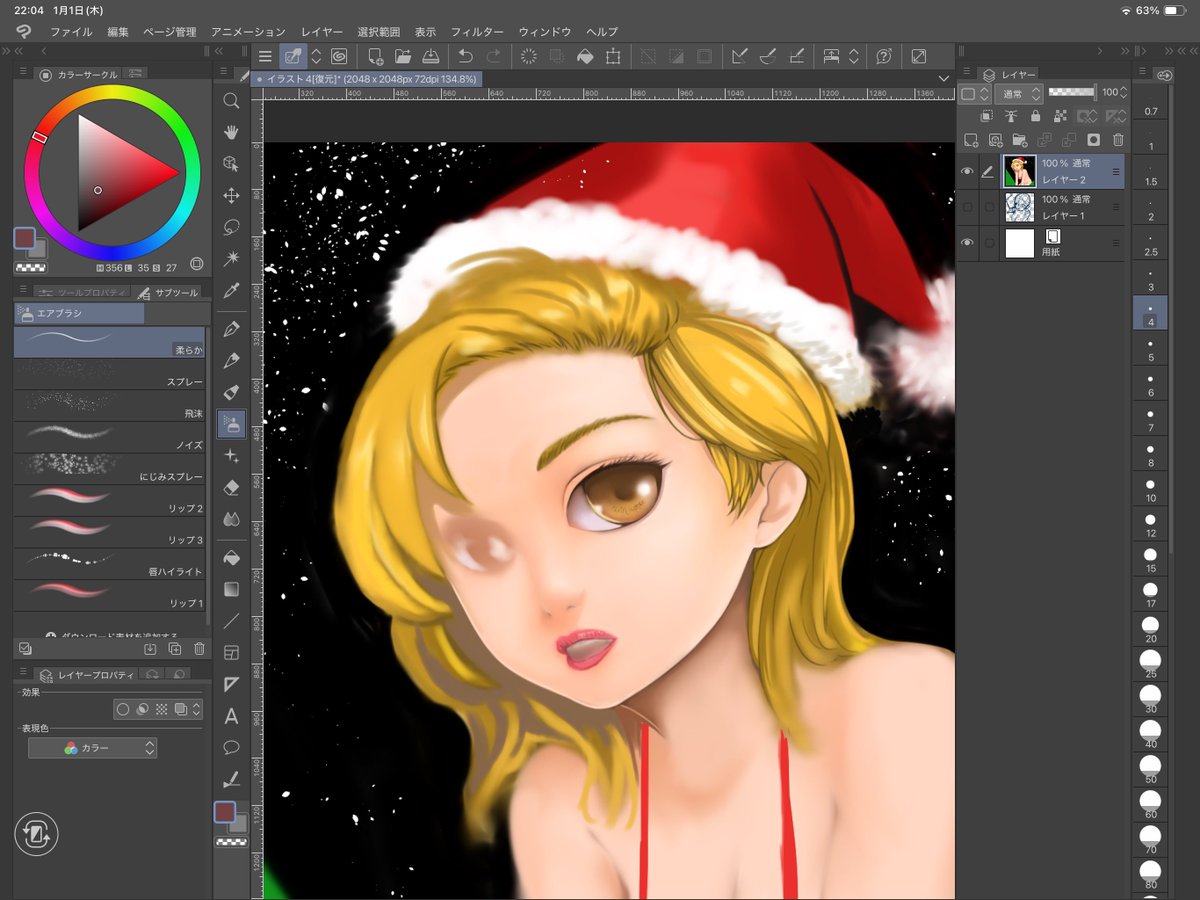Click the layer opacity slider bar
Viewport: 1200px width, 900px height.
(x=1072, y=92)
